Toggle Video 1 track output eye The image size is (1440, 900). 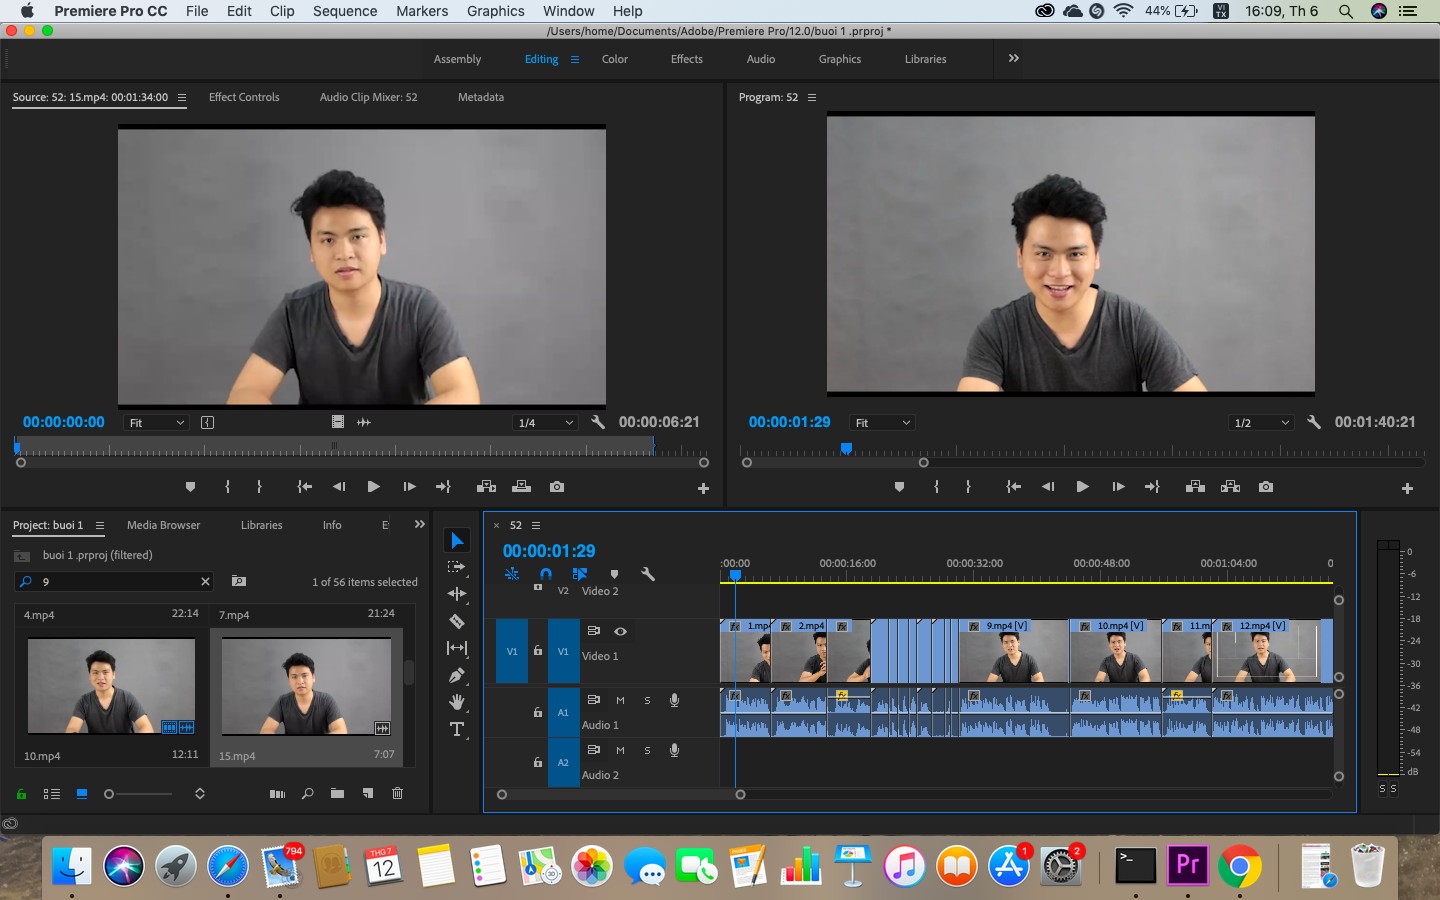pyautogui.click(x=620, y=631)
